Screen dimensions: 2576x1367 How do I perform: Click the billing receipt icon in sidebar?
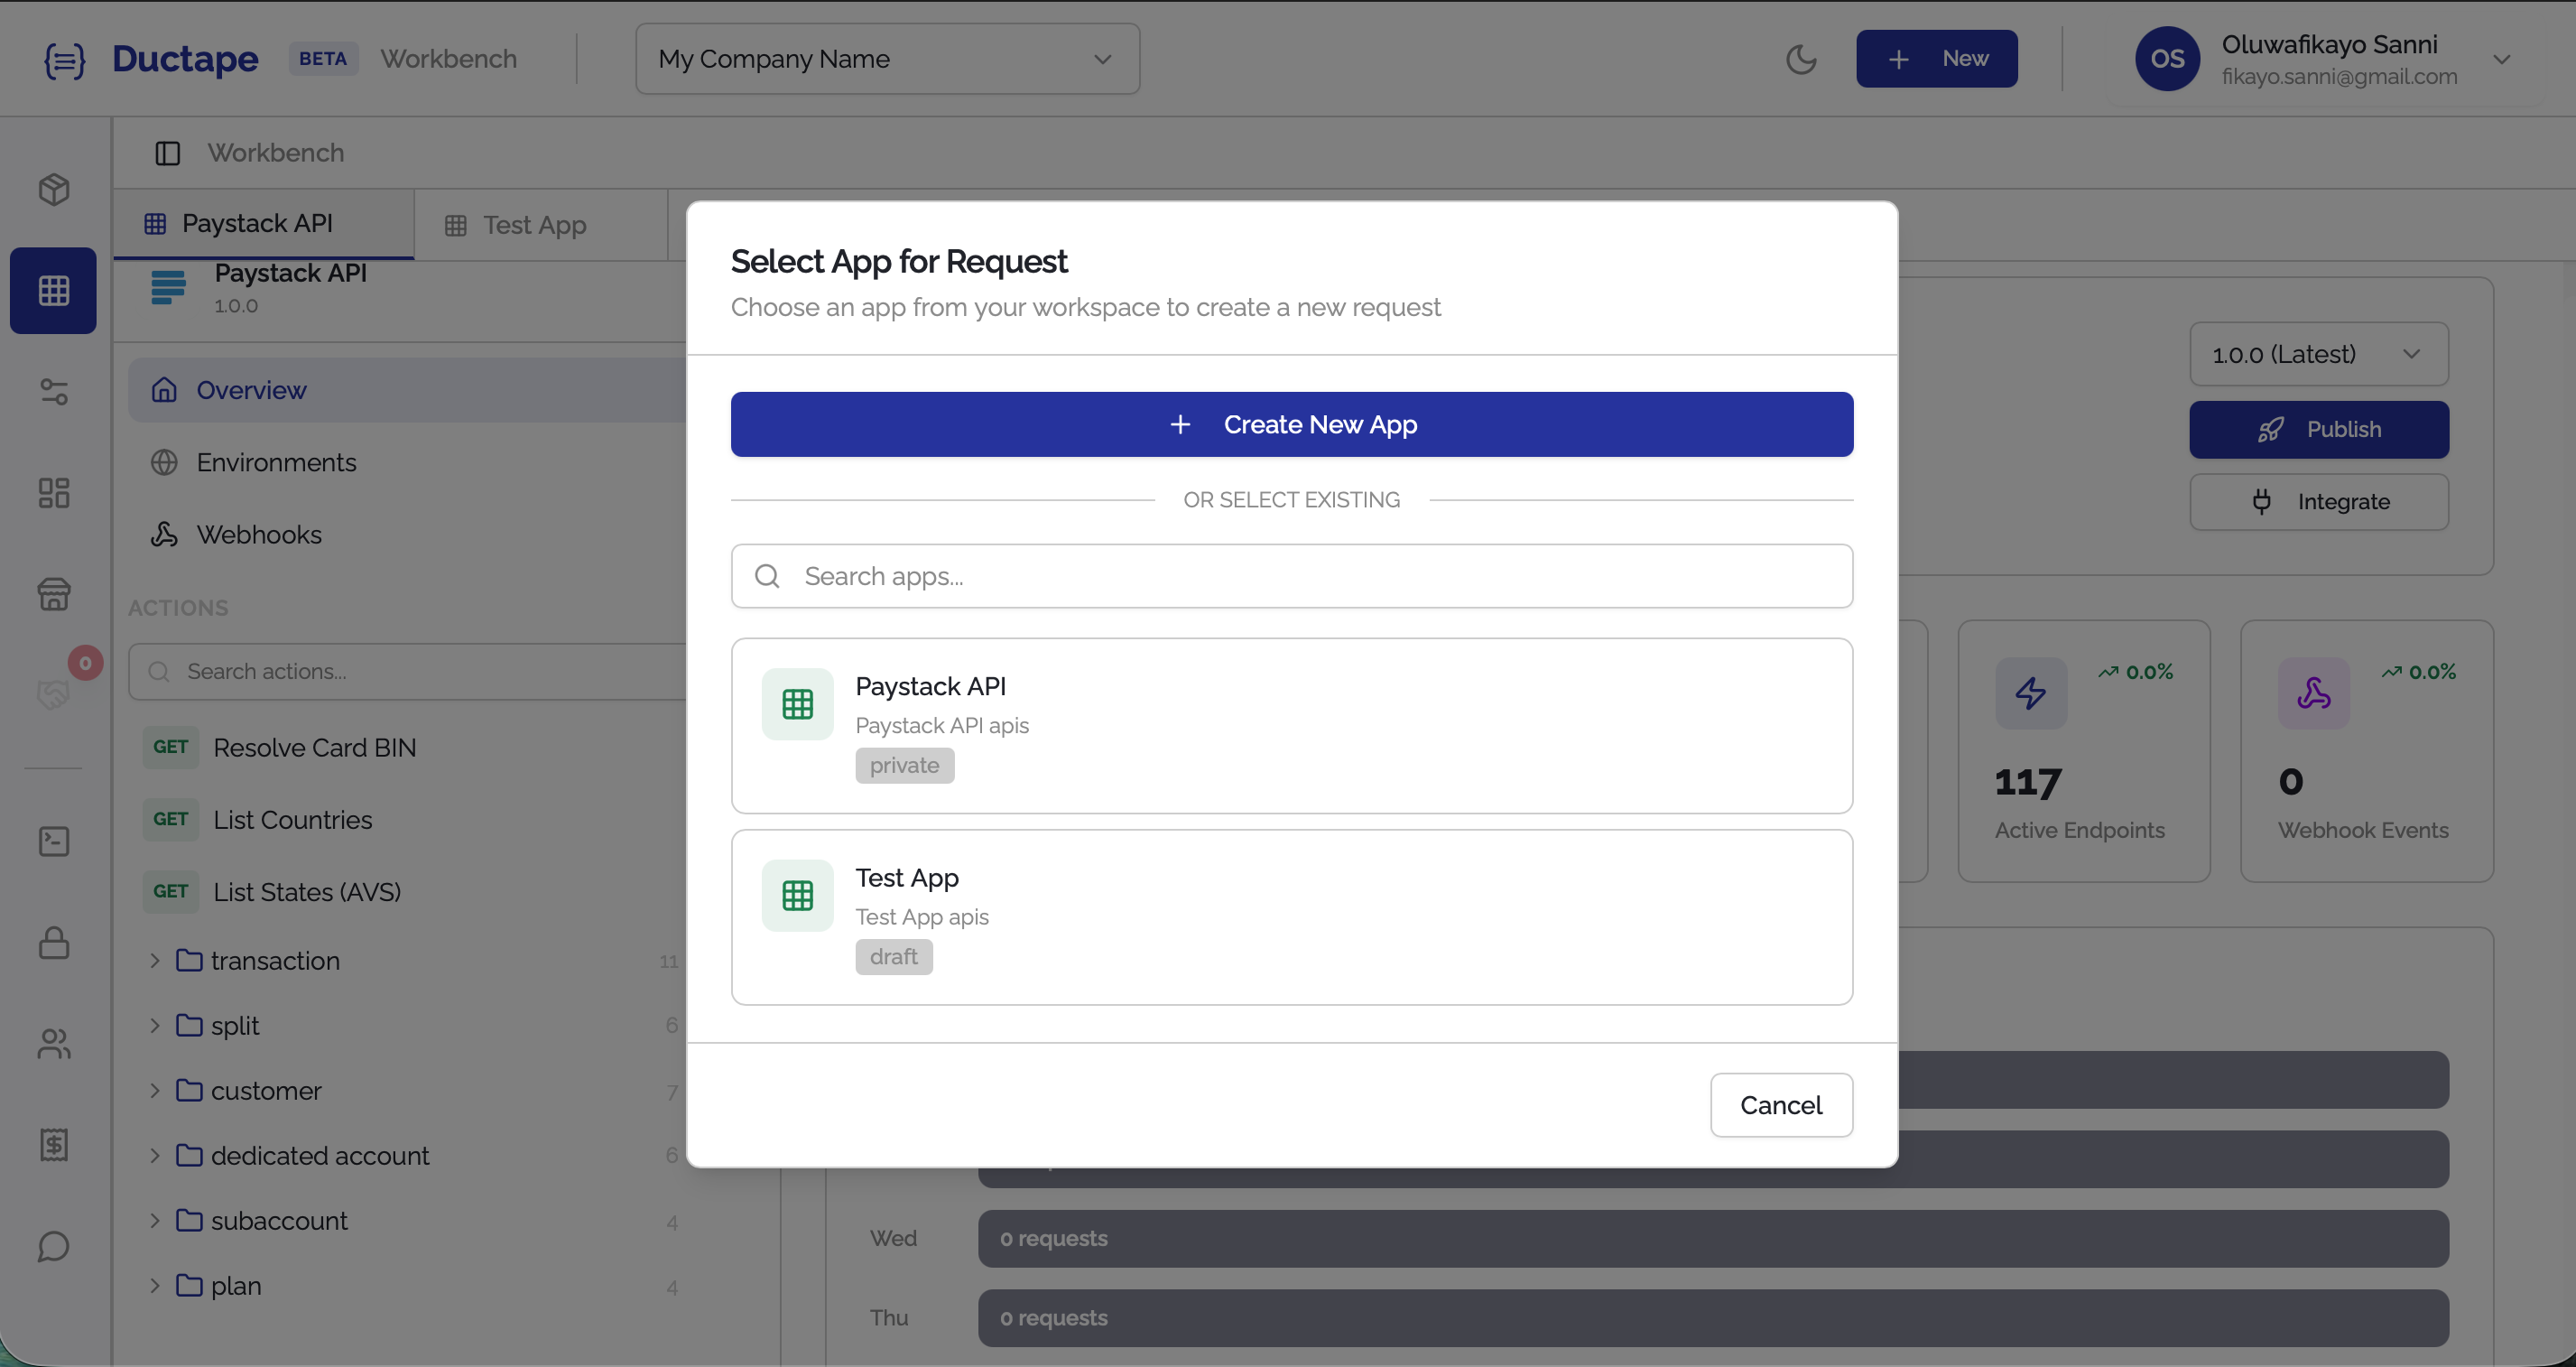[52, 1145]
